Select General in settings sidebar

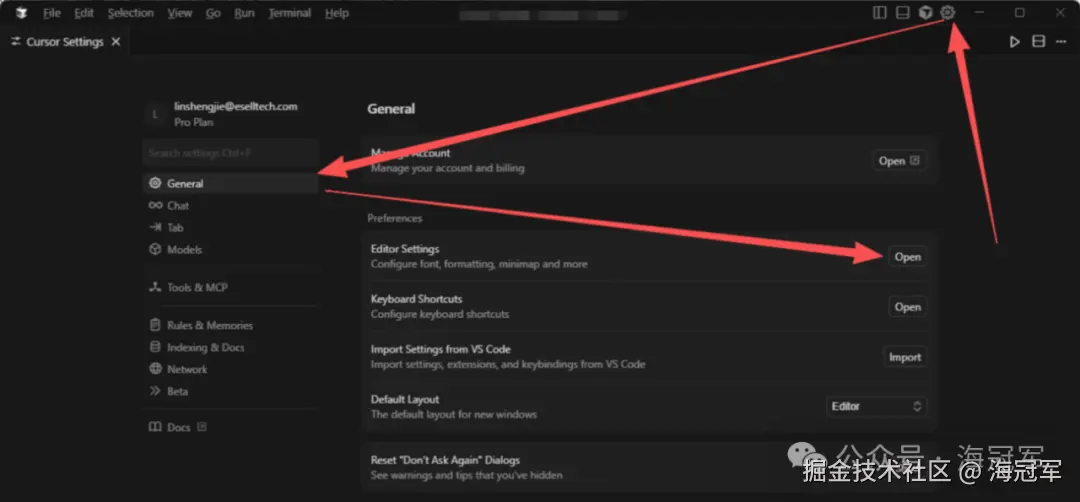click(231, 184)
